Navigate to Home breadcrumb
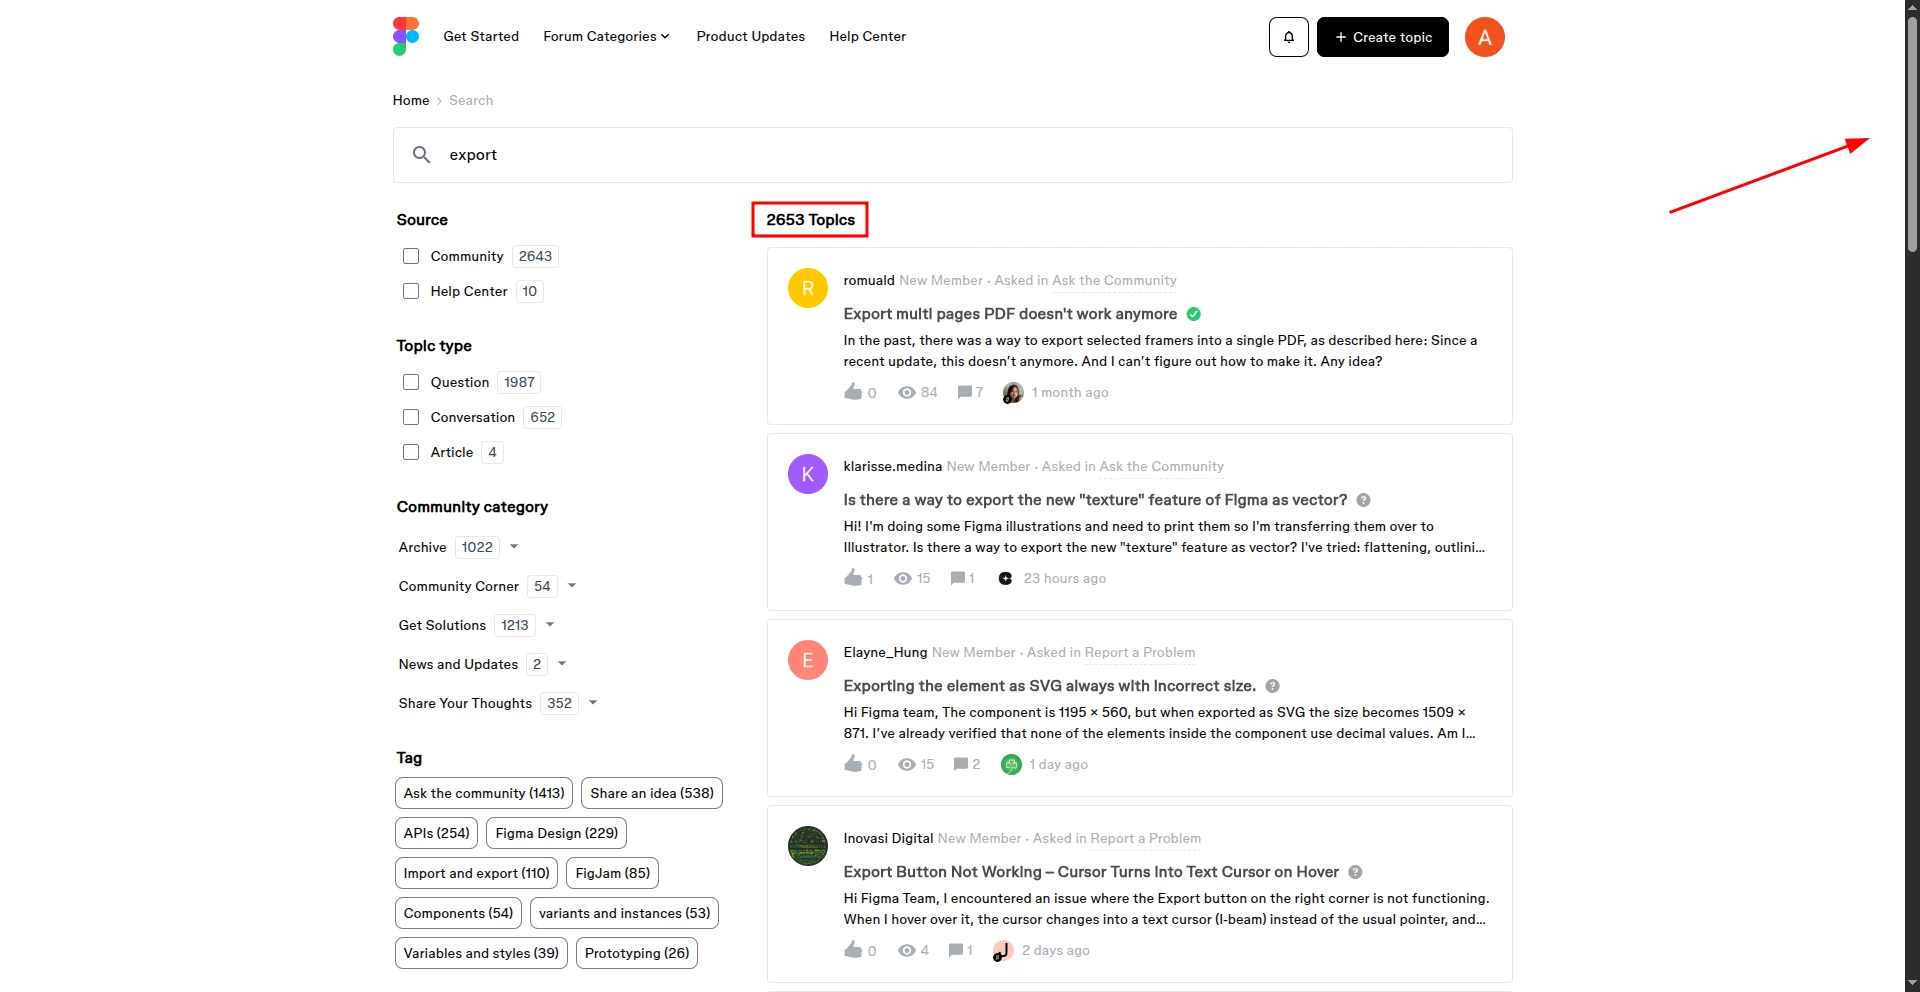This screenshot has height=992, width=1920. click(x=410, y=100)
